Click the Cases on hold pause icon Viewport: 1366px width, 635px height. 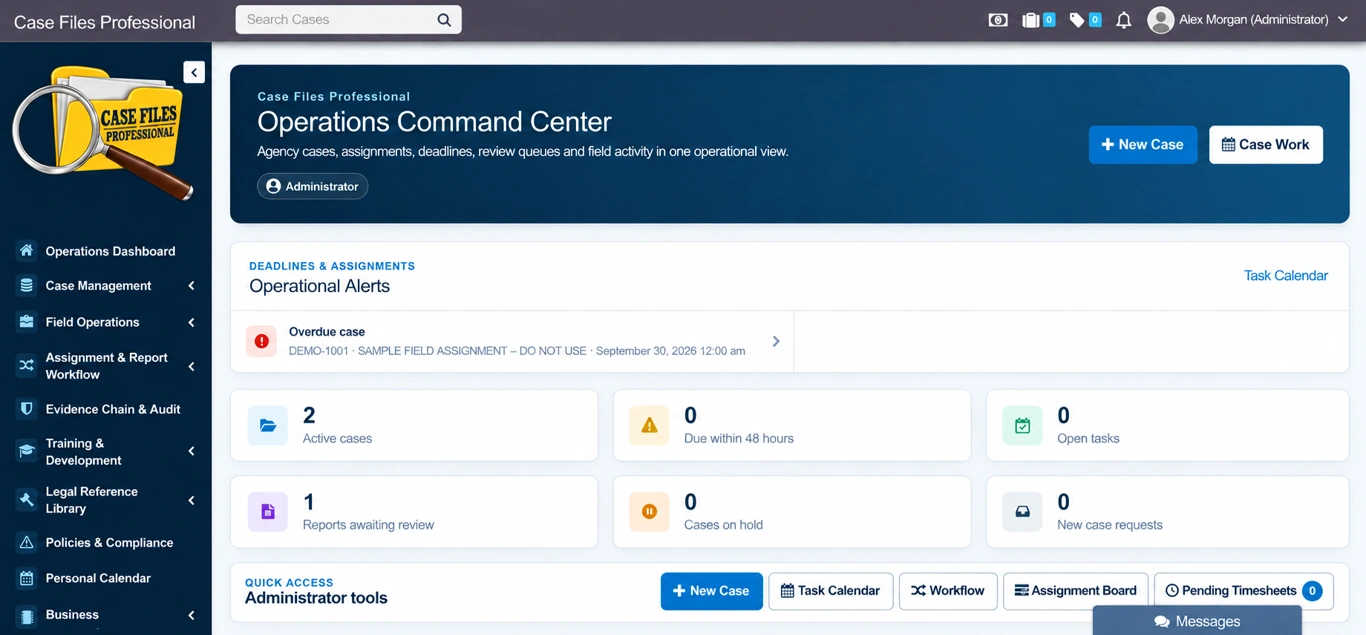[649, 512]
